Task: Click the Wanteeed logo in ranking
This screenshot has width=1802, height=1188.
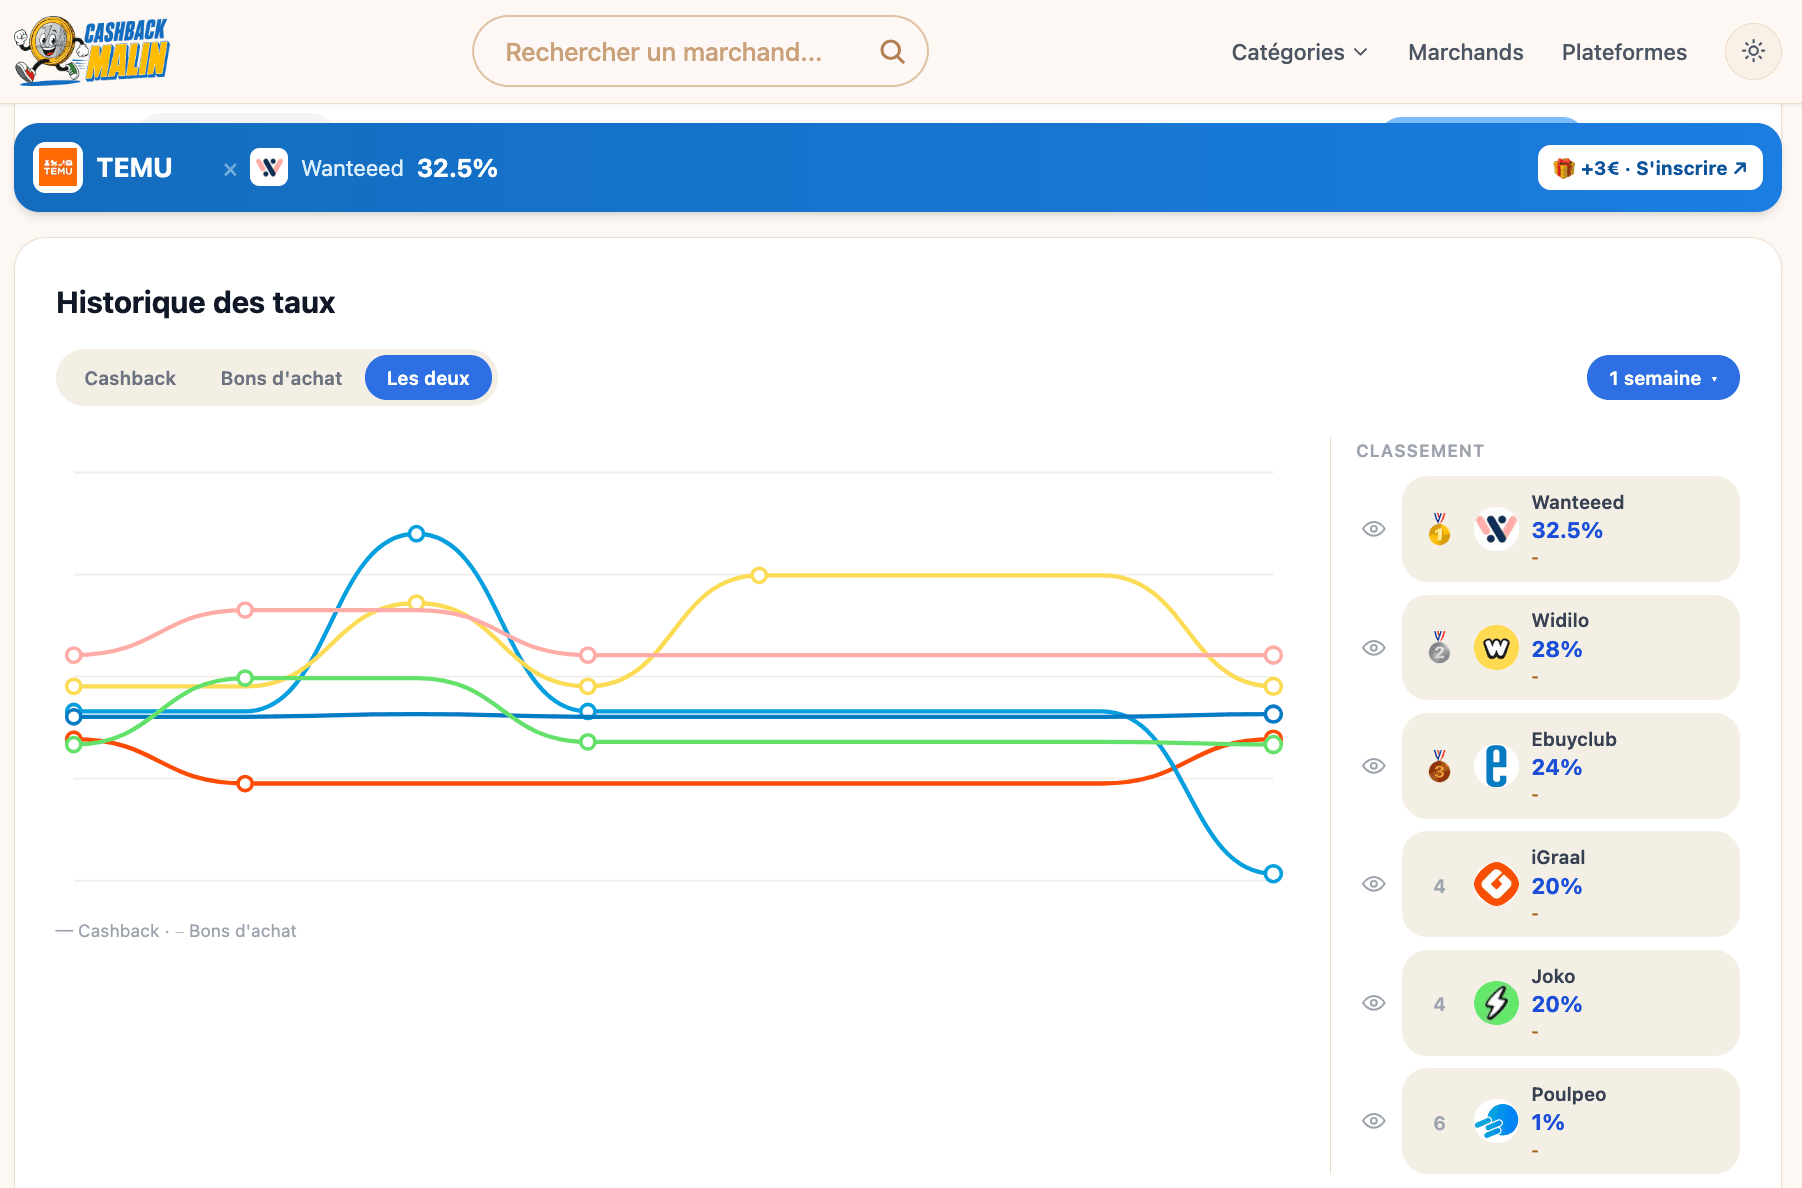Action: coord(1496,529)
